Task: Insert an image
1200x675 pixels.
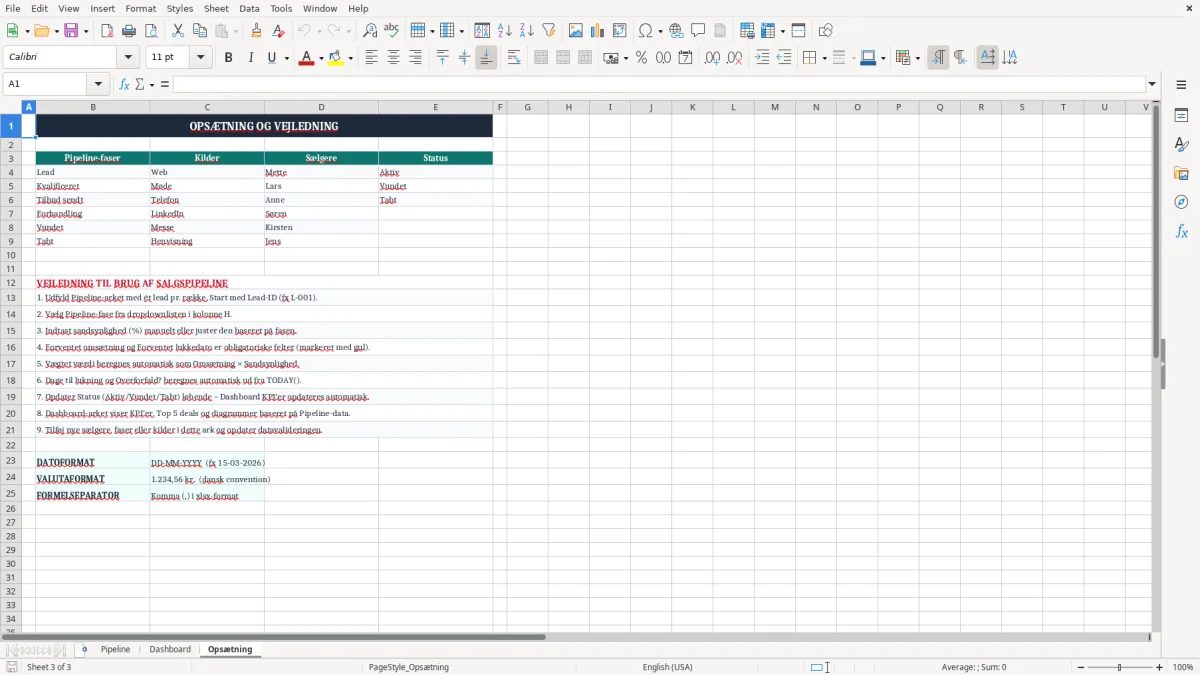Action: point(576,31)
